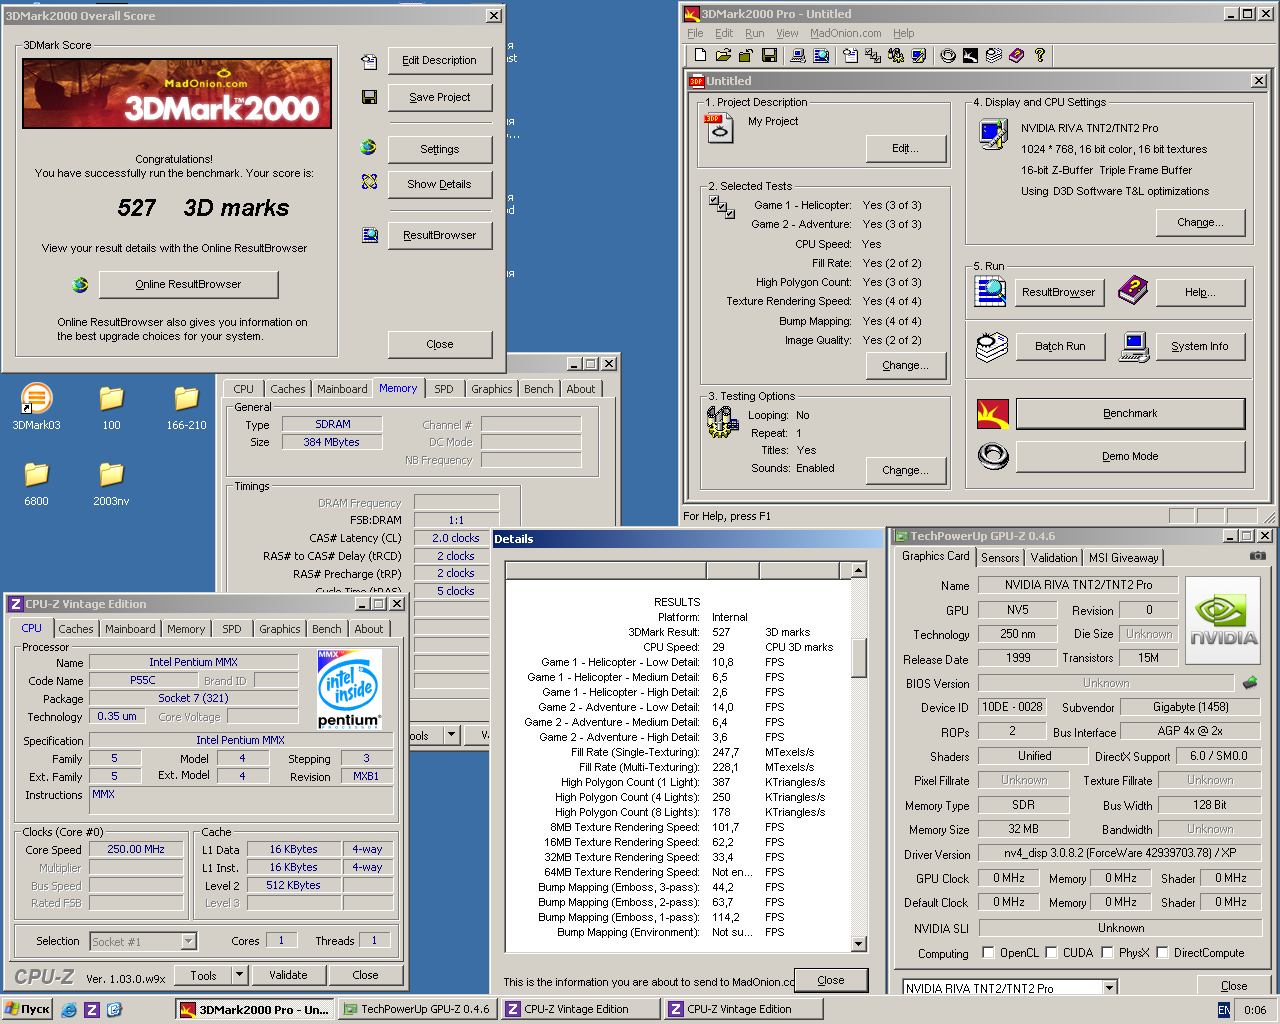Click the Online ResultBrowser button
Viewport: 1280px width, 1024px height.
(188, 284)
